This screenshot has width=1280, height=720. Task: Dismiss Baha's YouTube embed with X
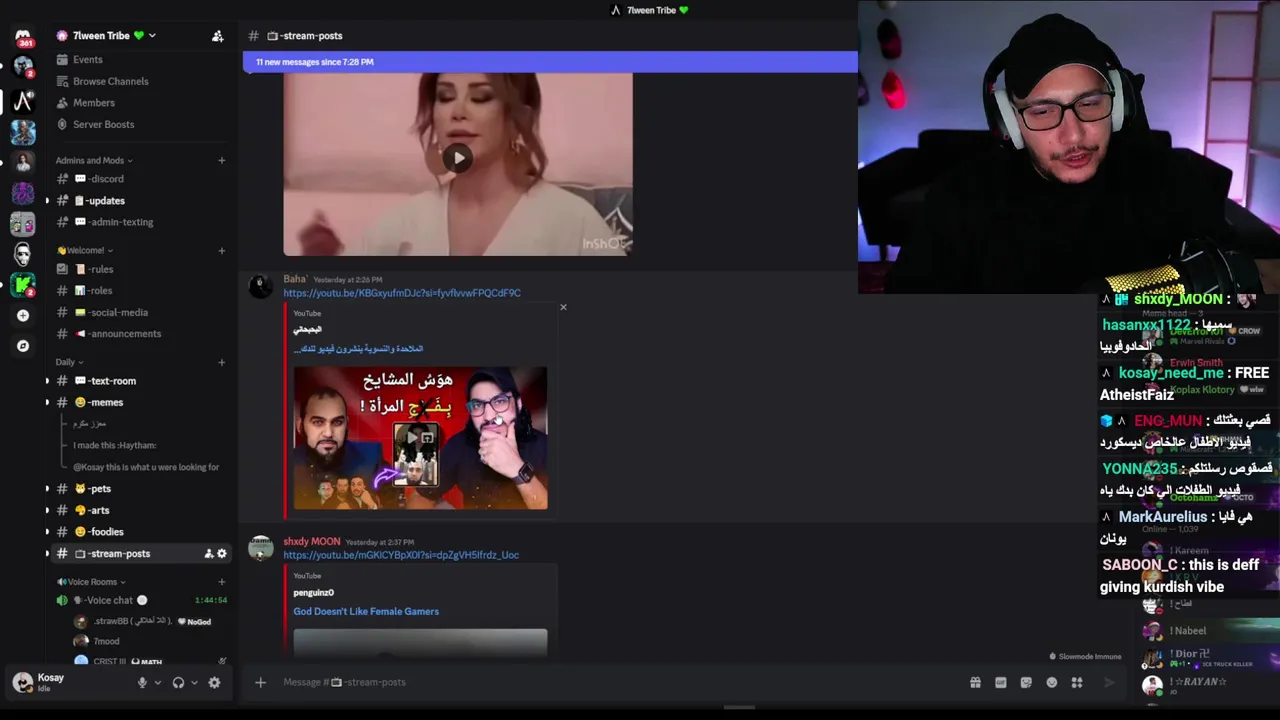pyautogui.click(x=563, y=307)
